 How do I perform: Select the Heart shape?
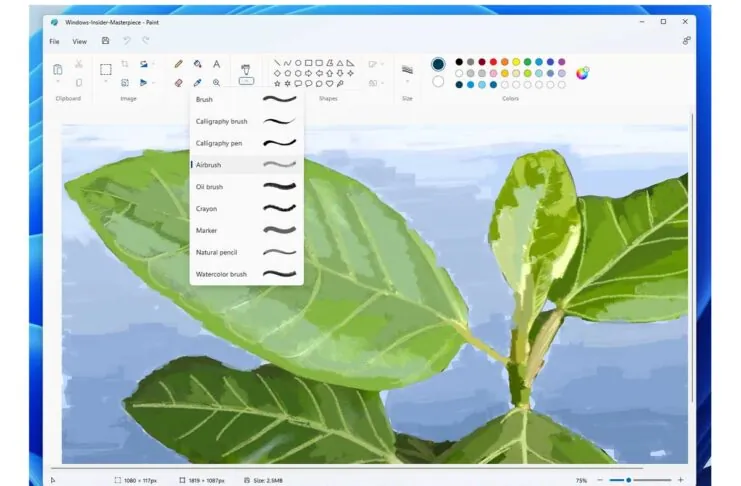click(329, 84)
